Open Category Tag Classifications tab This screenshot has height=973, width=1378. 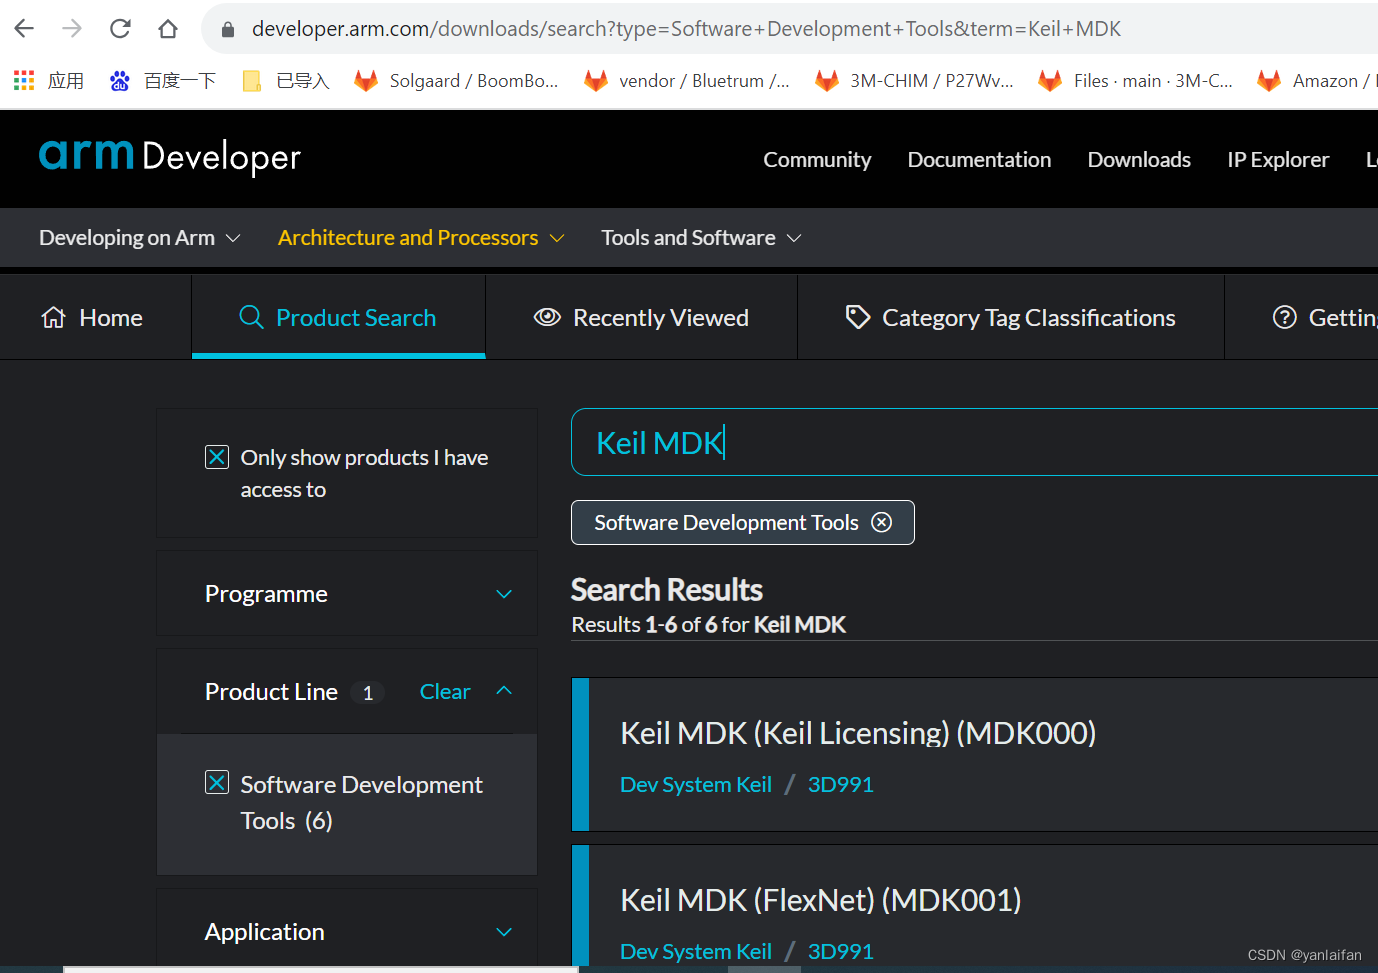[1010, 318]
